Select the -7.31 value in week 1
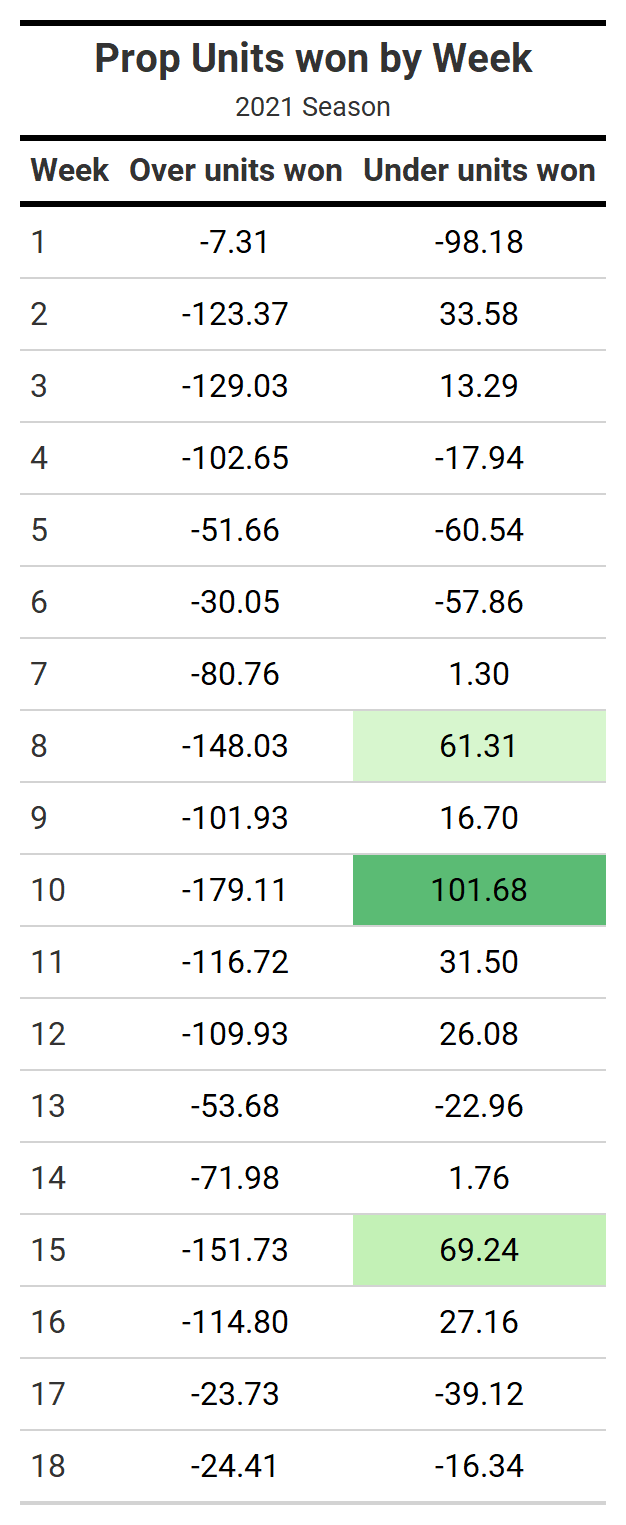This screenshot has width=626, height=1525. point(235,242)
